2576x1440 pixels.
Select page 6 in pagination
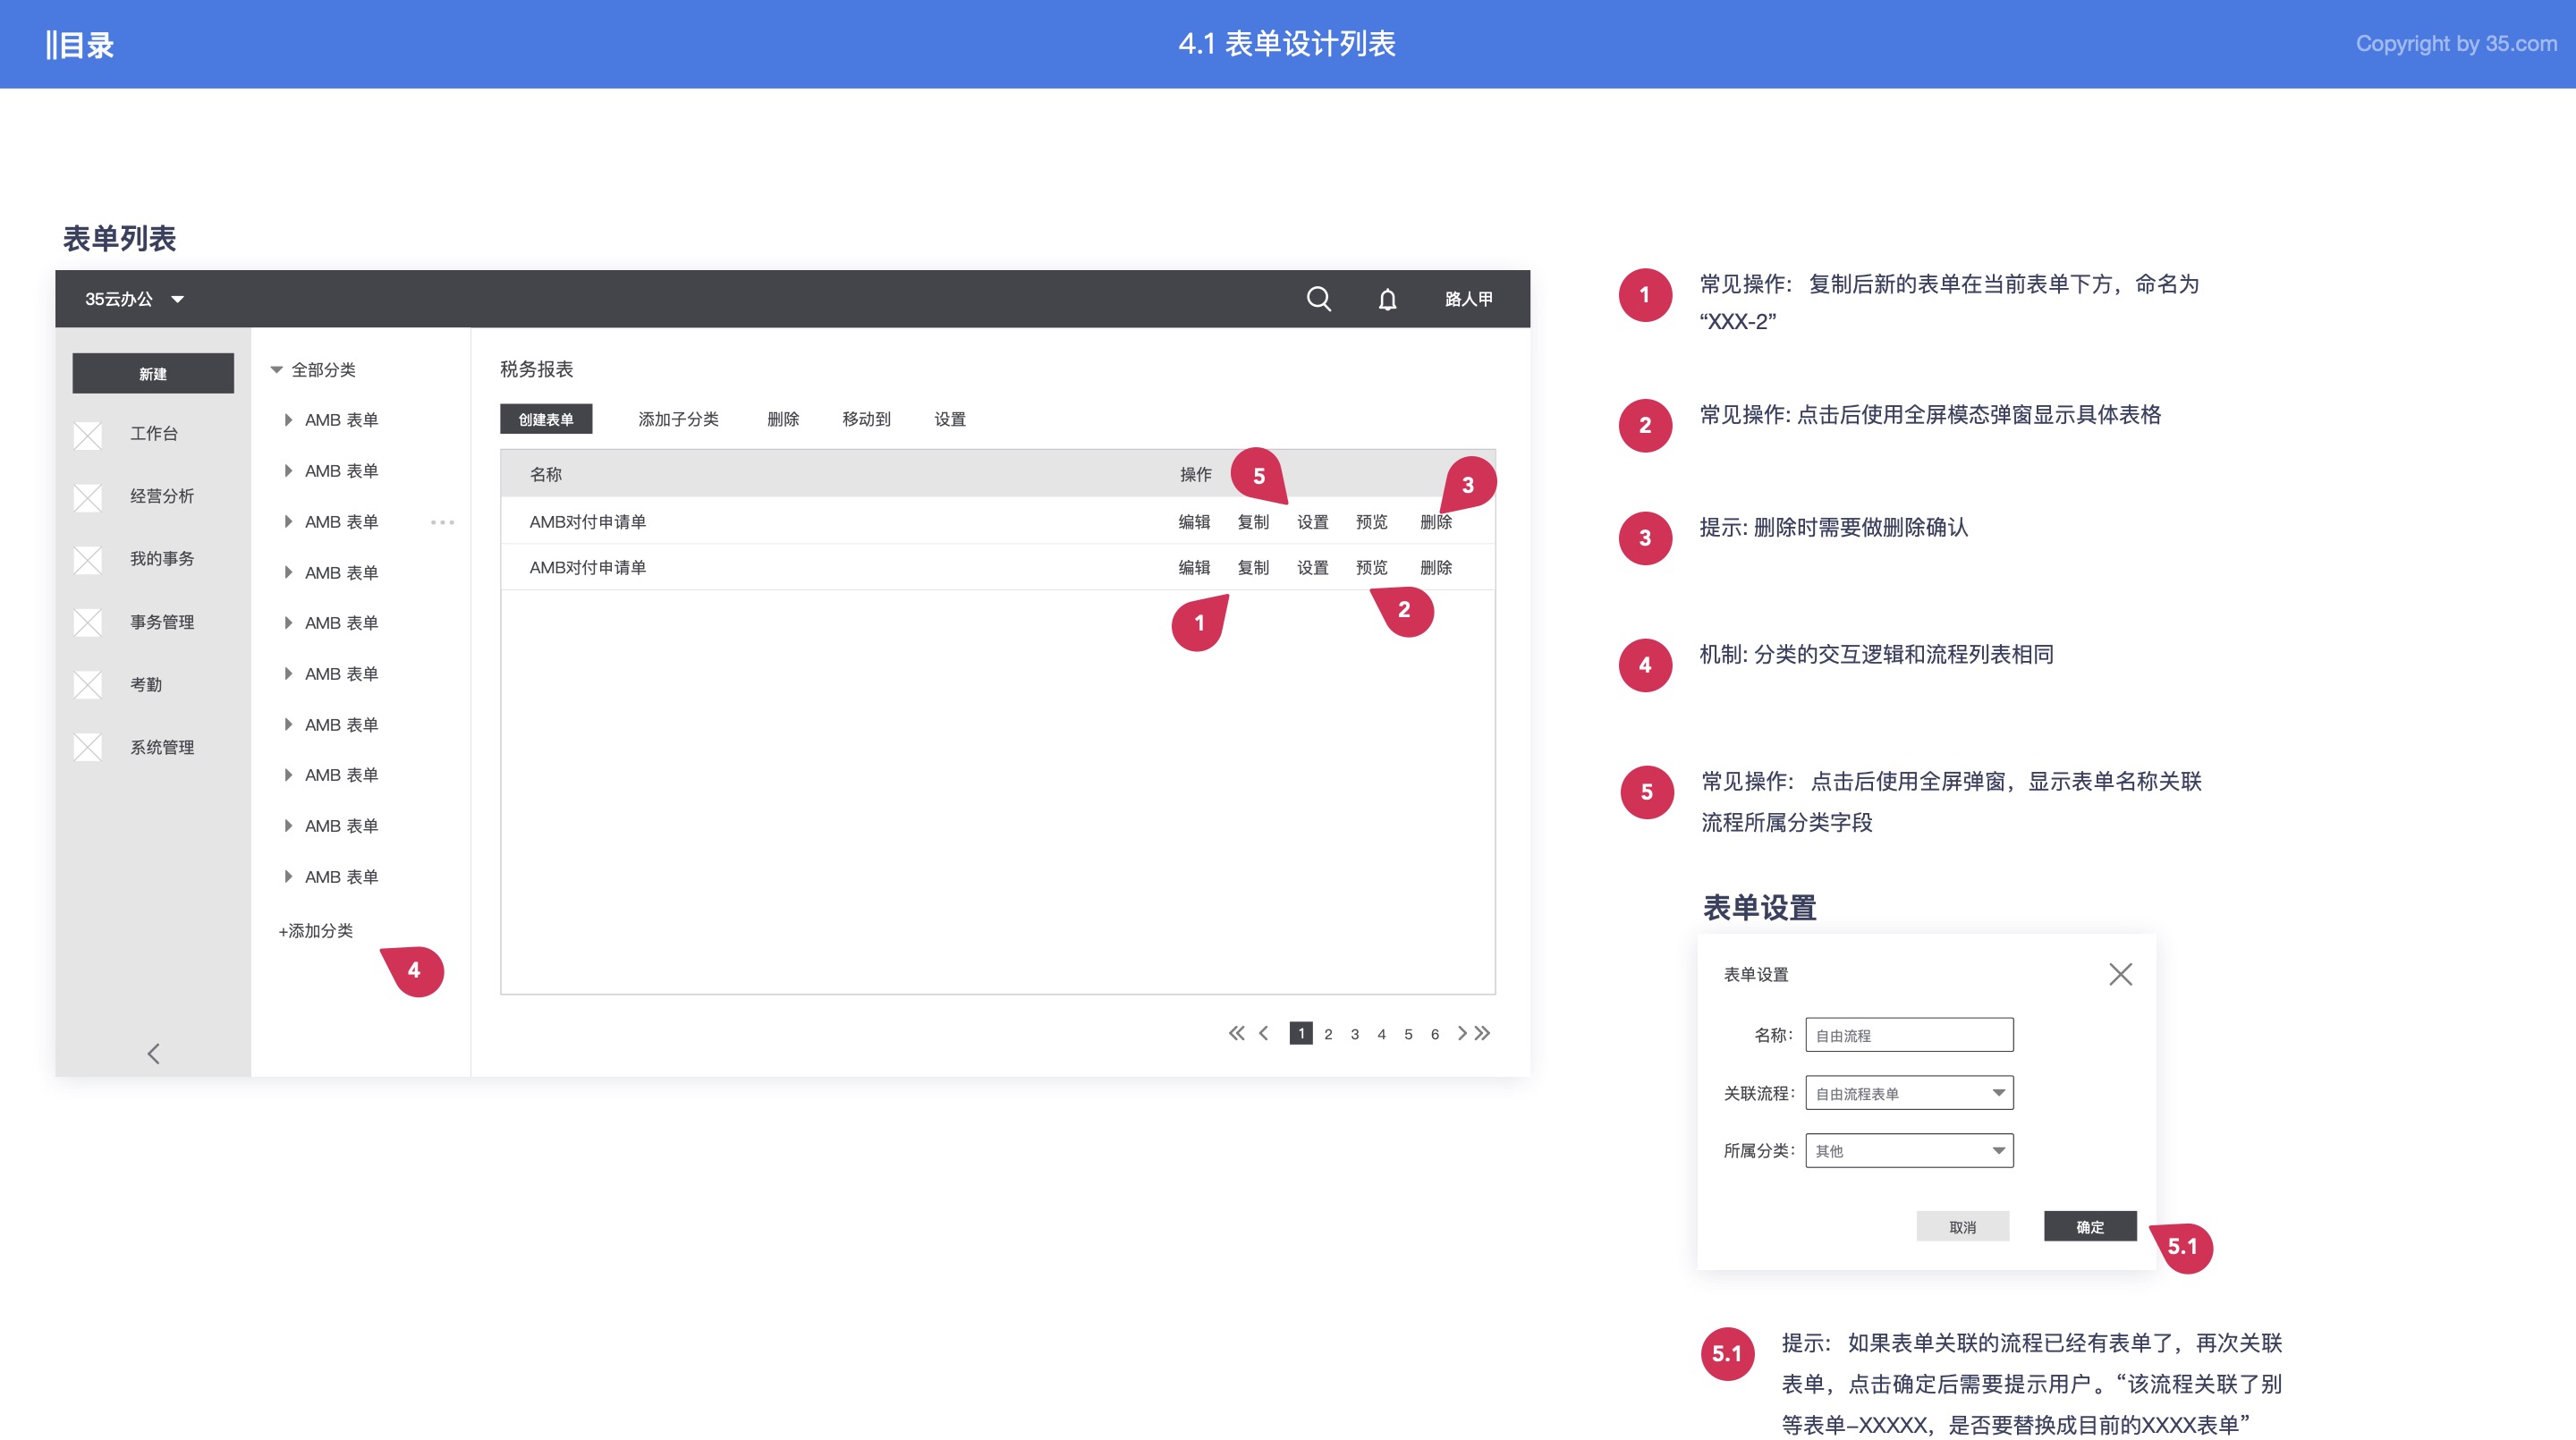click(x=1435, y=1034)
